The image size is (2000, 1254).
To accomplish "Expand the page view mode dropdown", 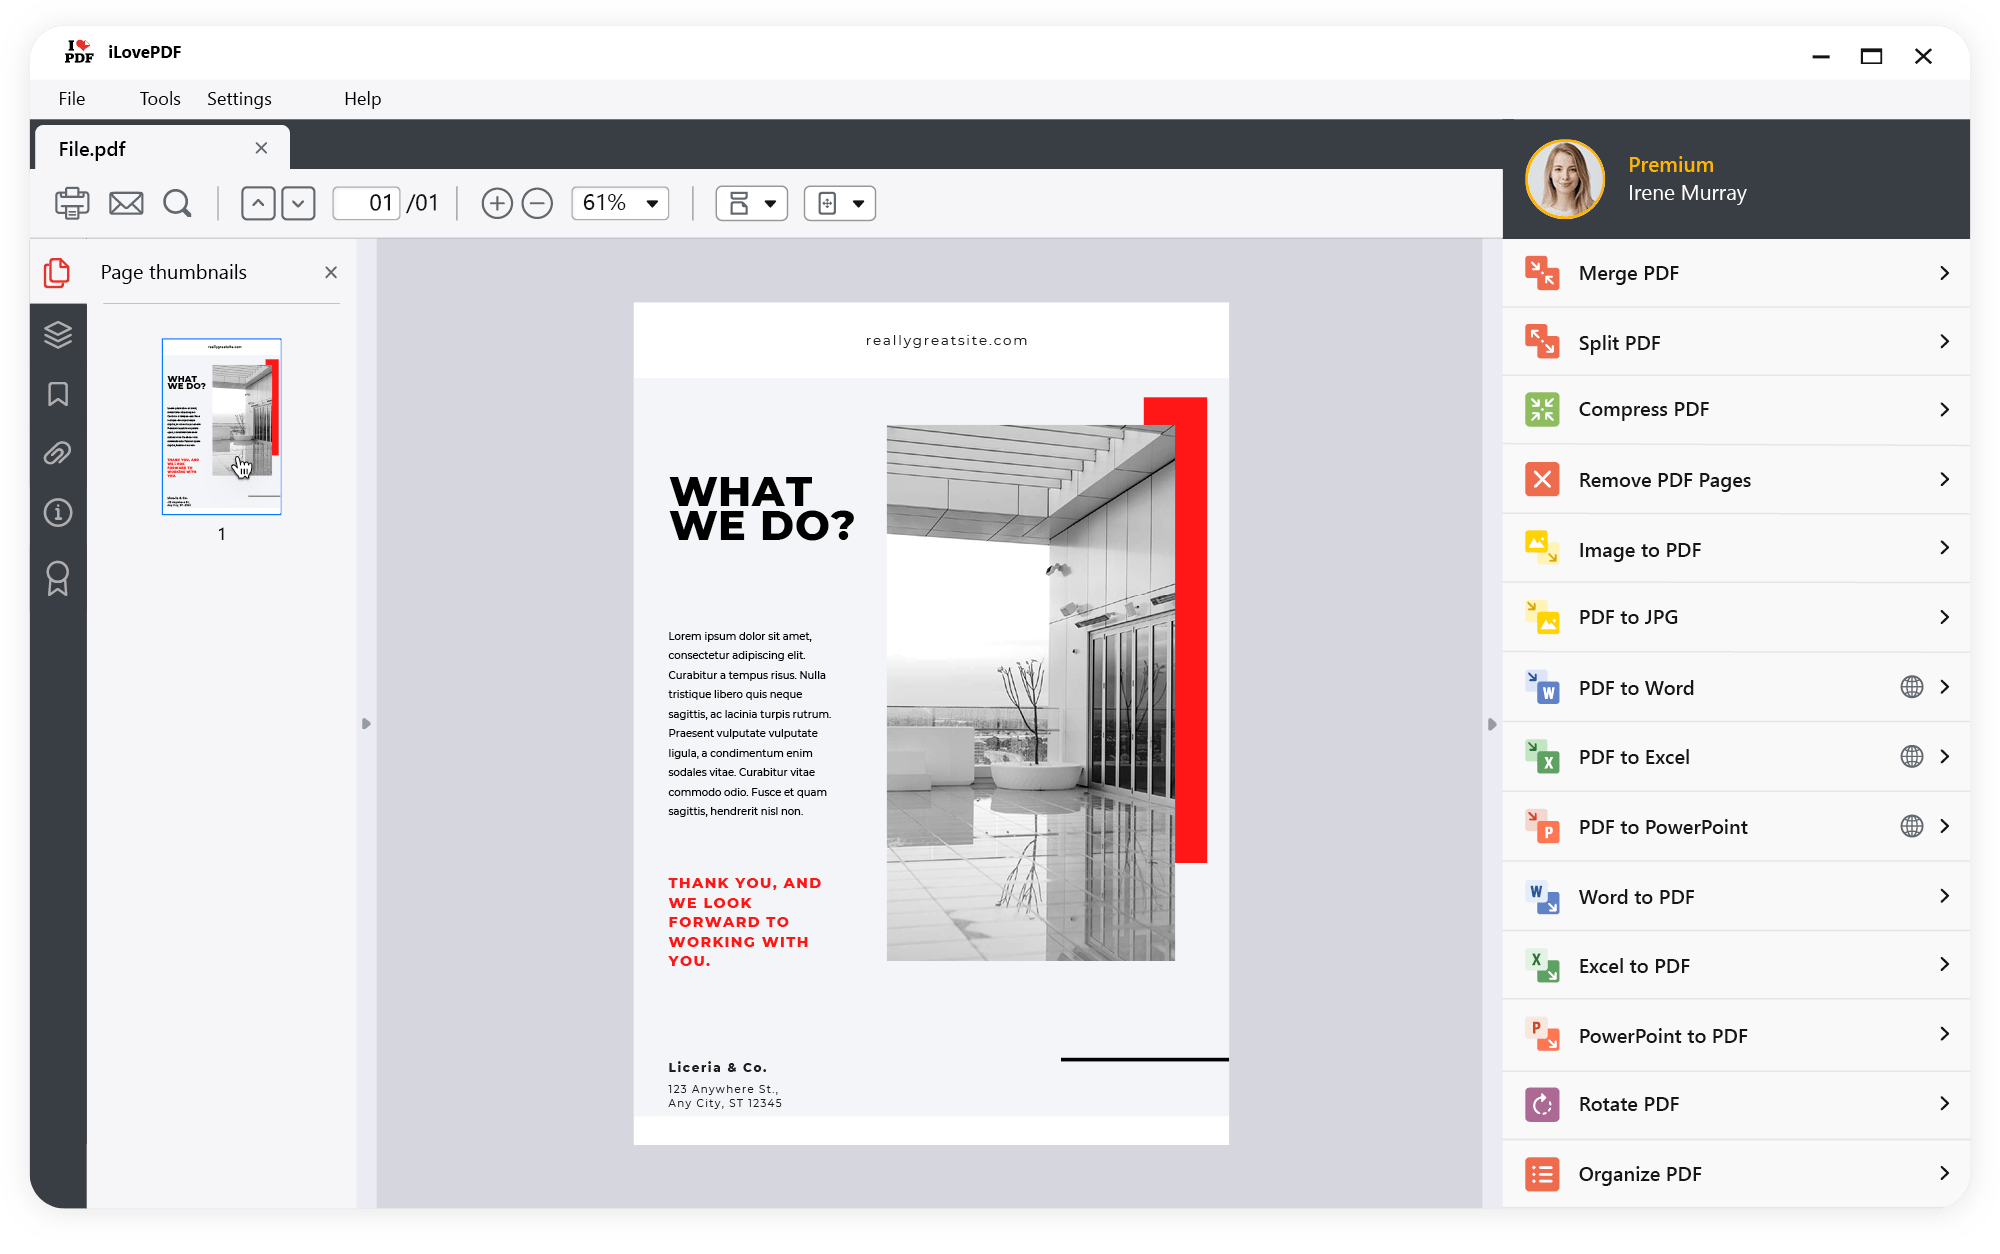I will click(x=751, y=203).
